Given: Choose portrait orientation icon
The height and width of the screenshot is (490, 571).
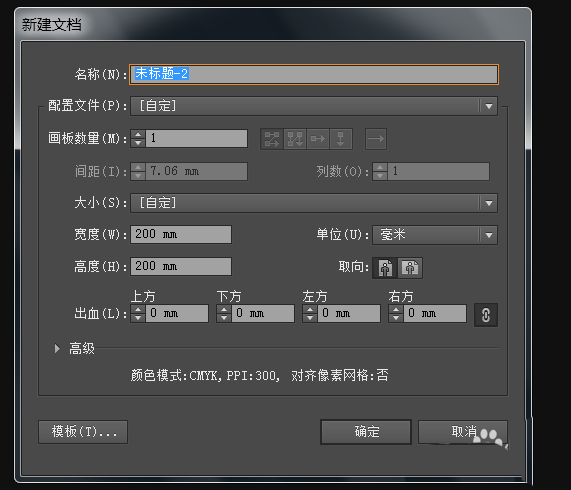Looking at the screenshot, I should (x=385, y=268).
